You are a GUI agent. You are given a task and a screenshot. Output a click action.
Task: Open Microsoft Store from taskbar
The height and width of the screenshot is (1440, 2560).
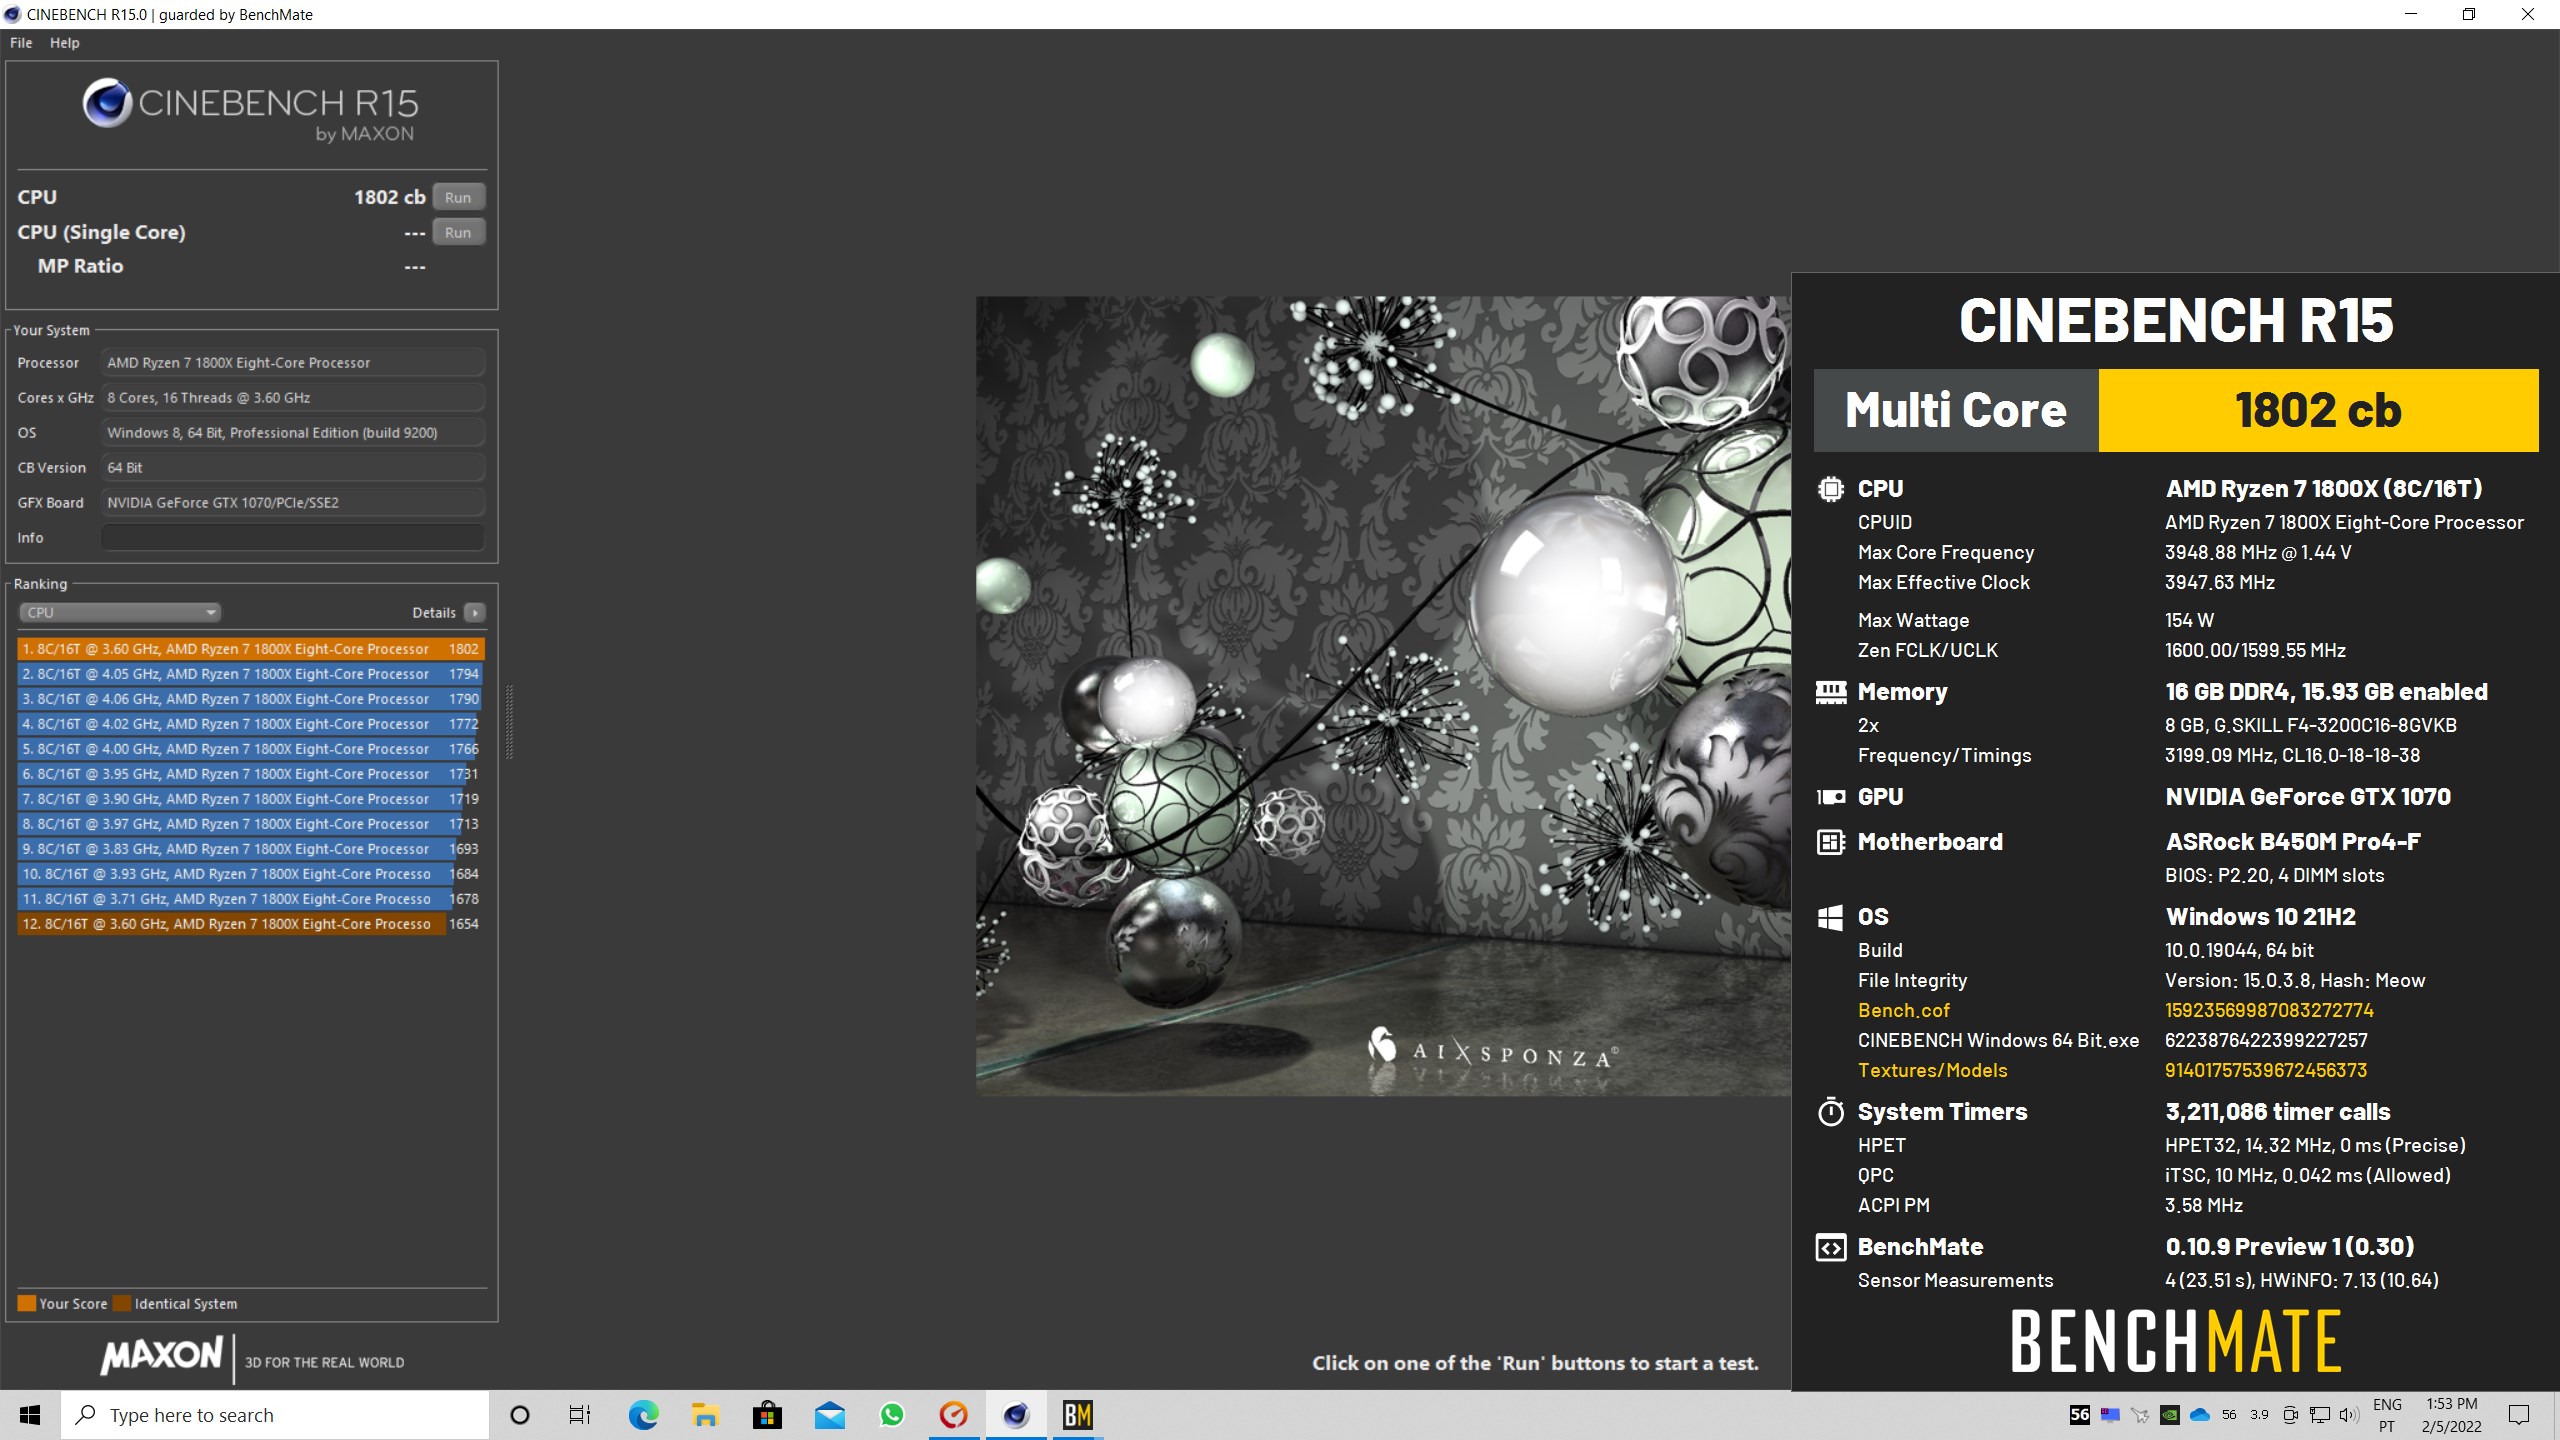coord(767,1415)
